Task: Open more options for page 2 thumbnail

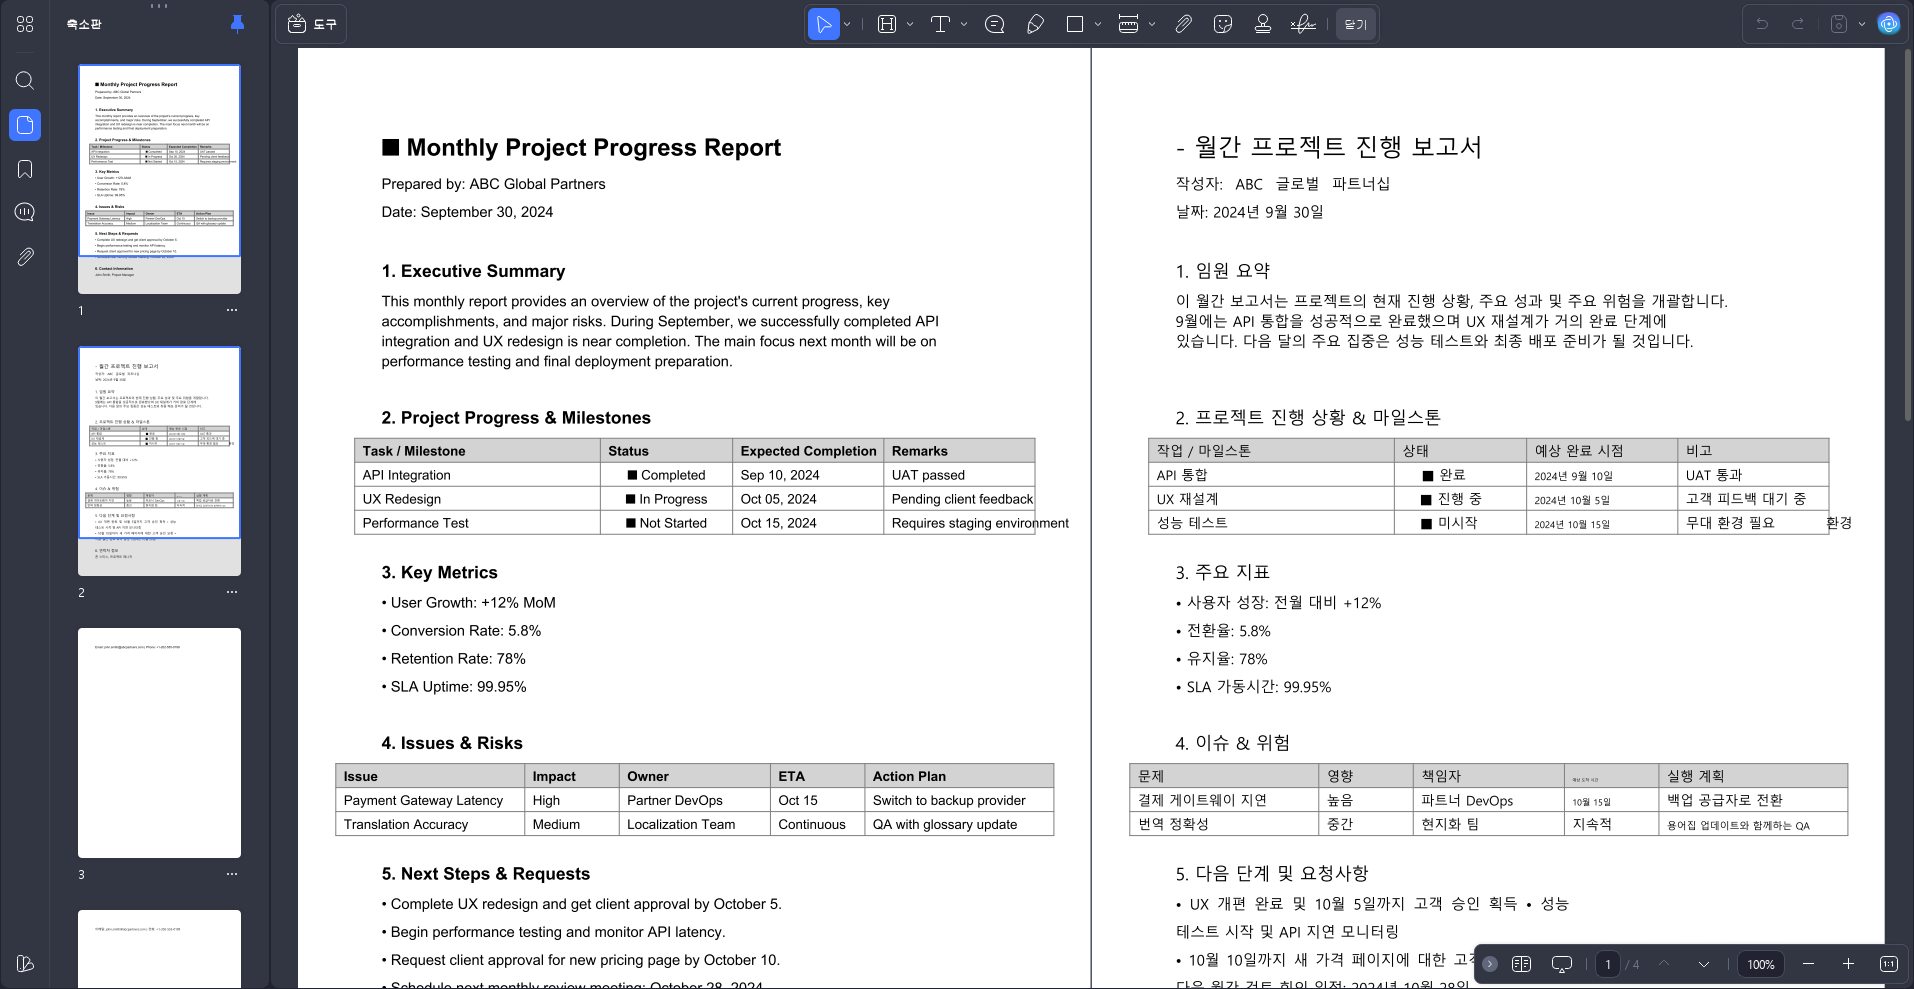Action: [x=232, y=592]
